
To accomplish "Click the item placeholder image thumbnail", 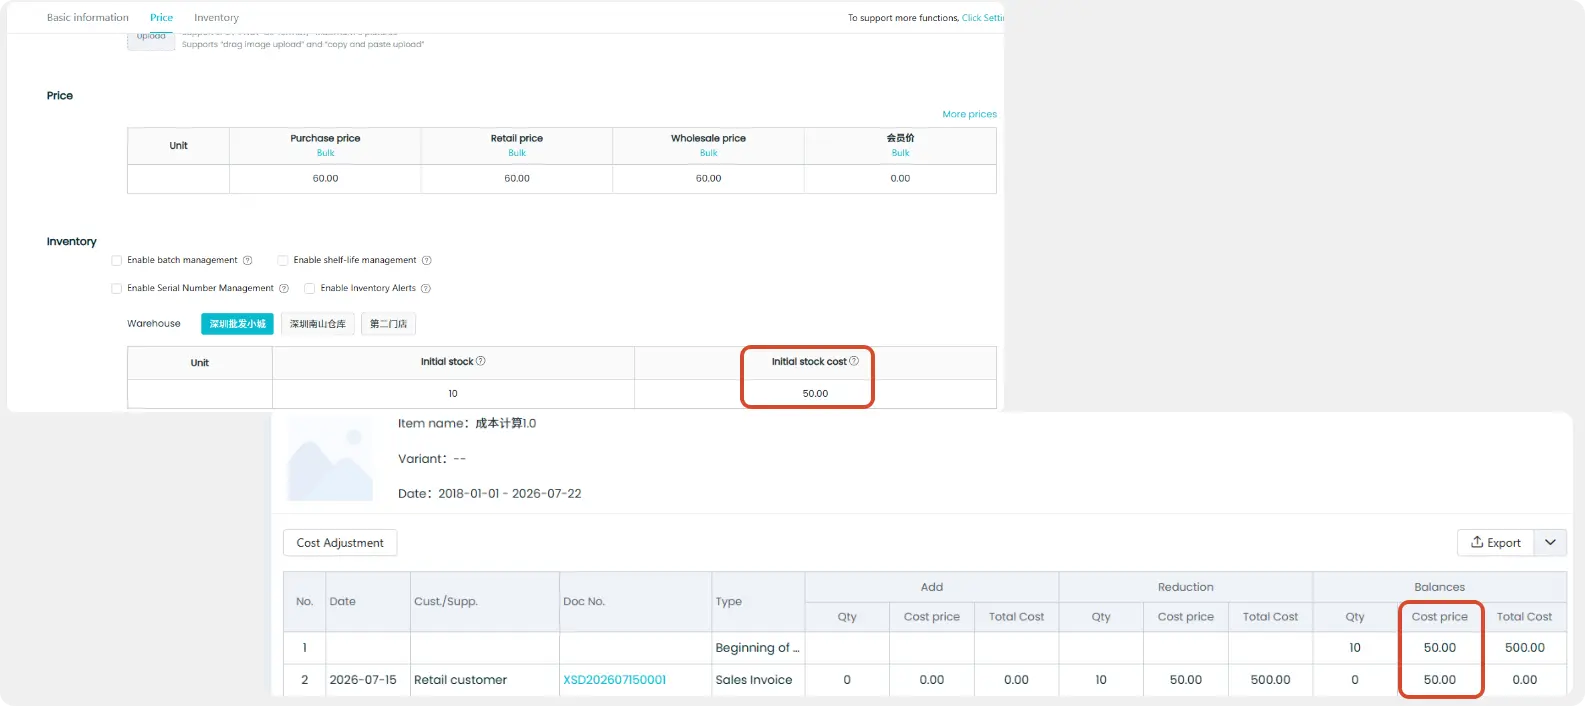I will pos(330,460).
